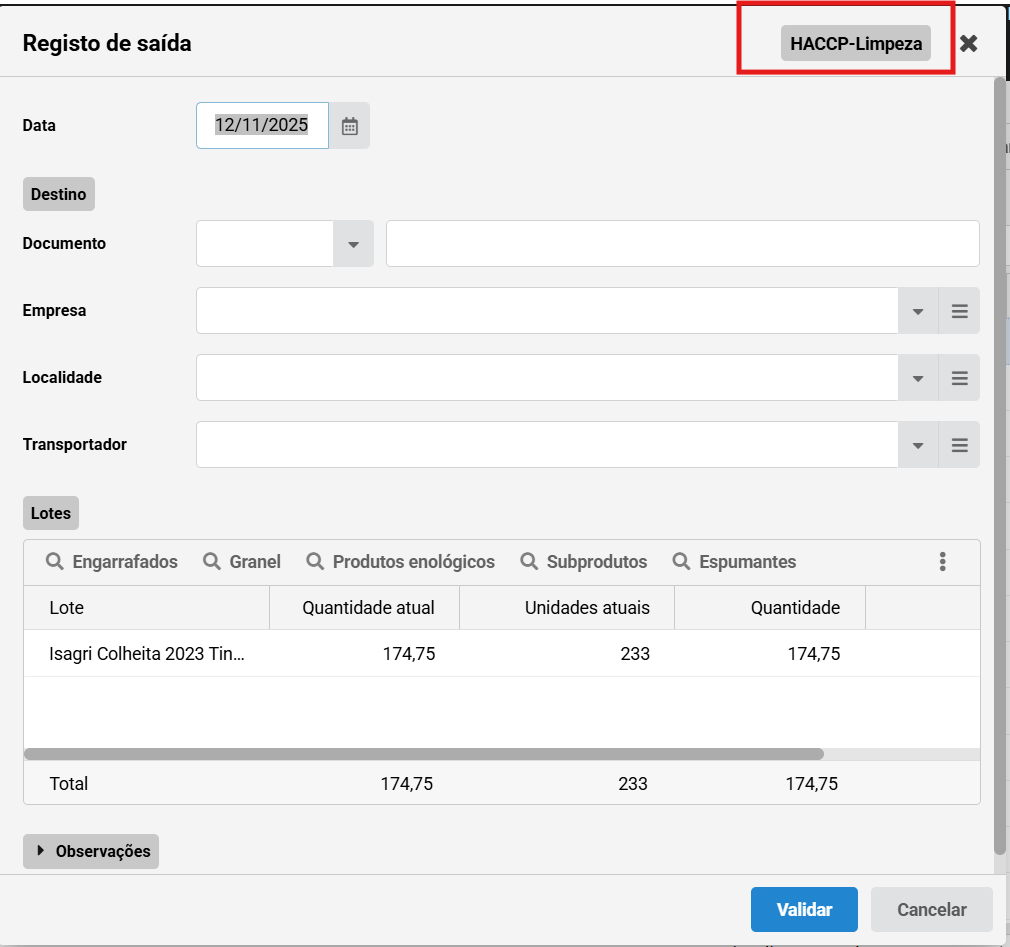Click the Total row label
This screenshot has height=947, width=1010.
coord(69,784)
